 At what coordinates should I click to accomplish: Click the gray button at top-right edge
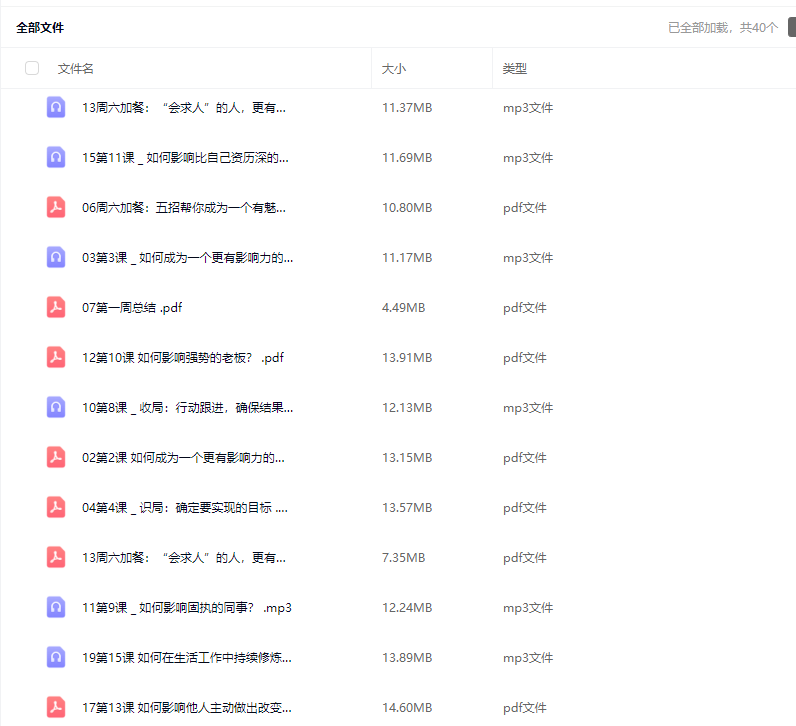[791, 27]
